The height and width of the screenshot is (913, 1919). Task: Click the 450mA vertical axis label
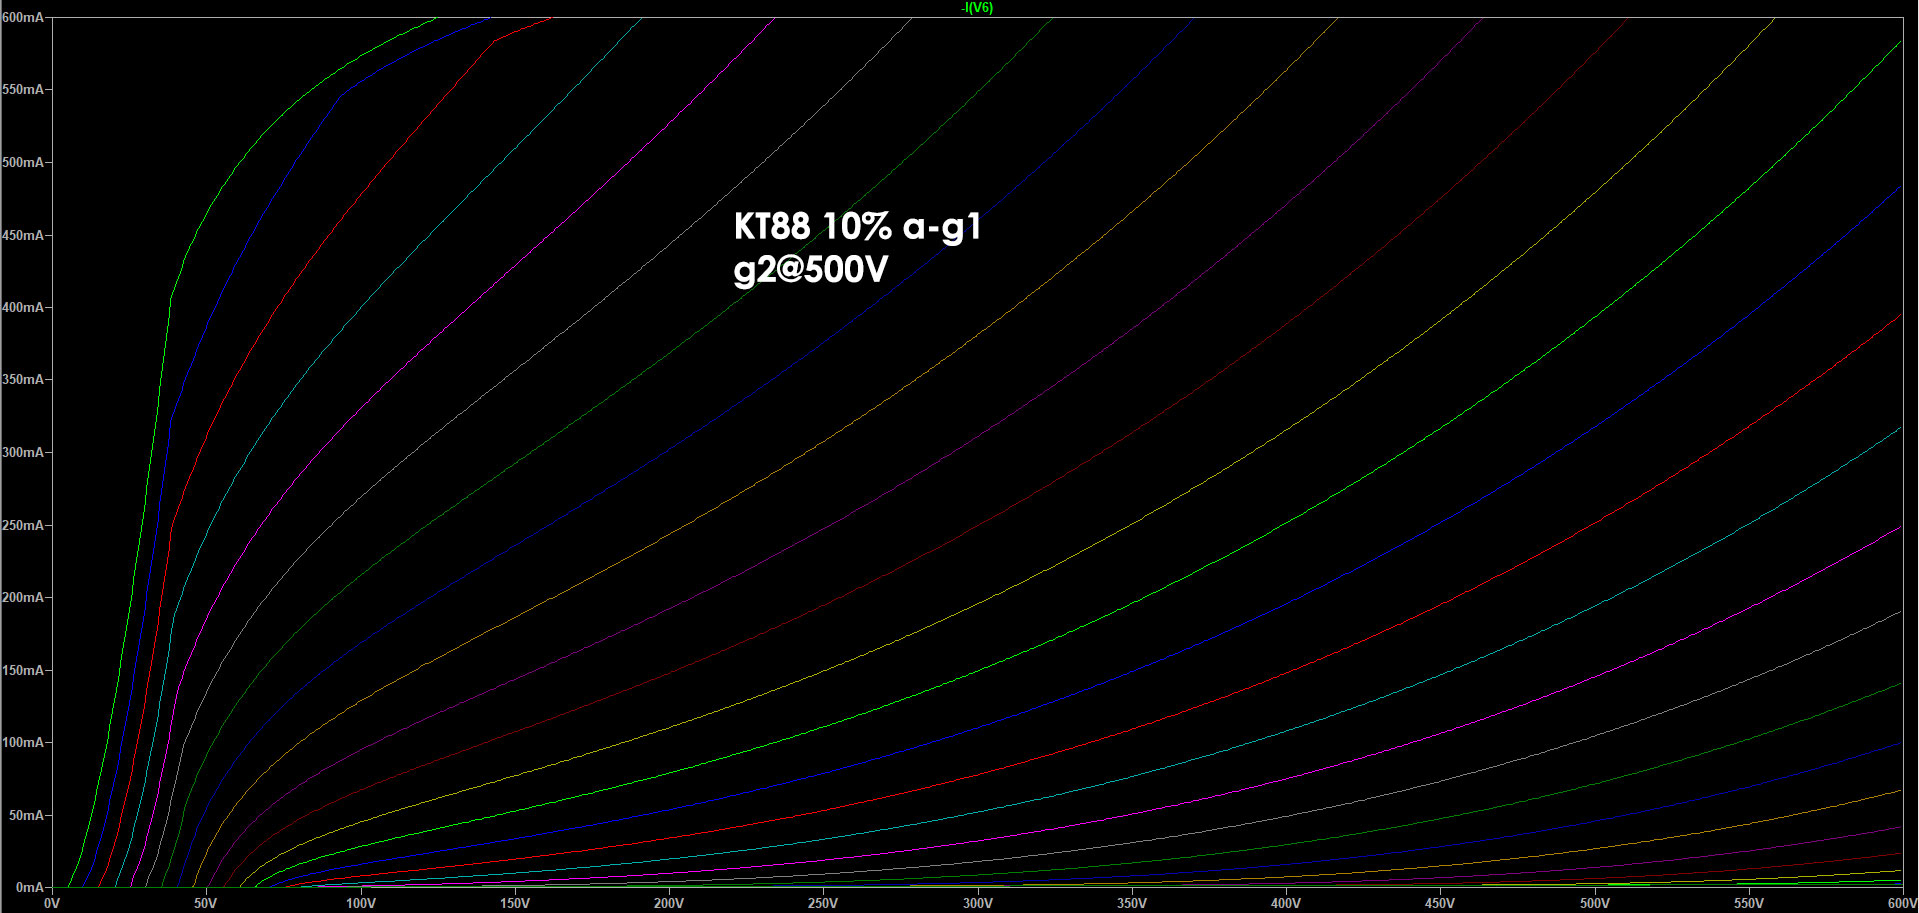[22, 235]
